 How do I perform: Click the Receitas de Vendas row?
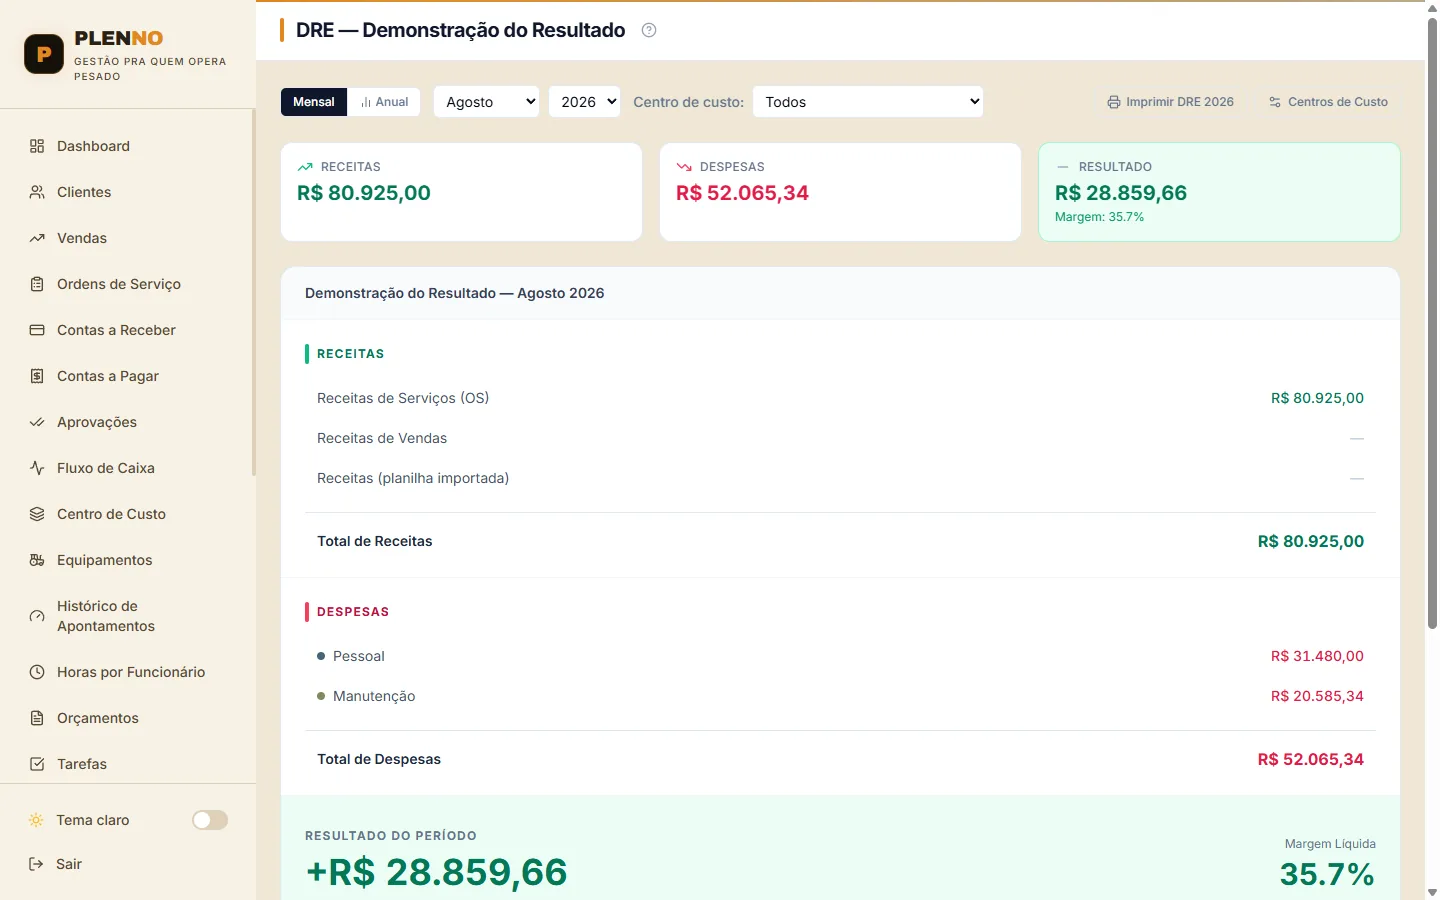[840, 438]
